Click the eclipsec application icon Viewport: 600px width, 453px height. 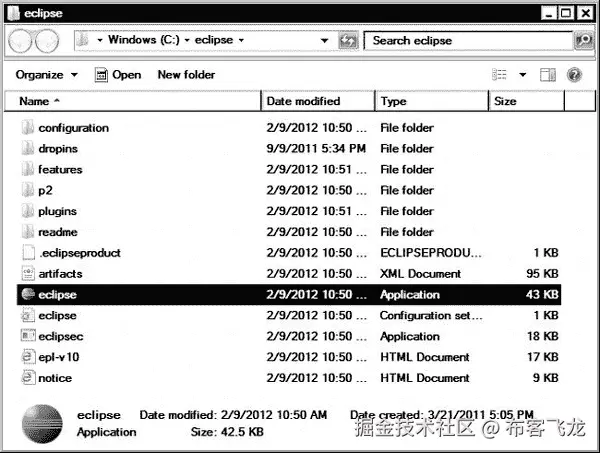tap(28, 336)
